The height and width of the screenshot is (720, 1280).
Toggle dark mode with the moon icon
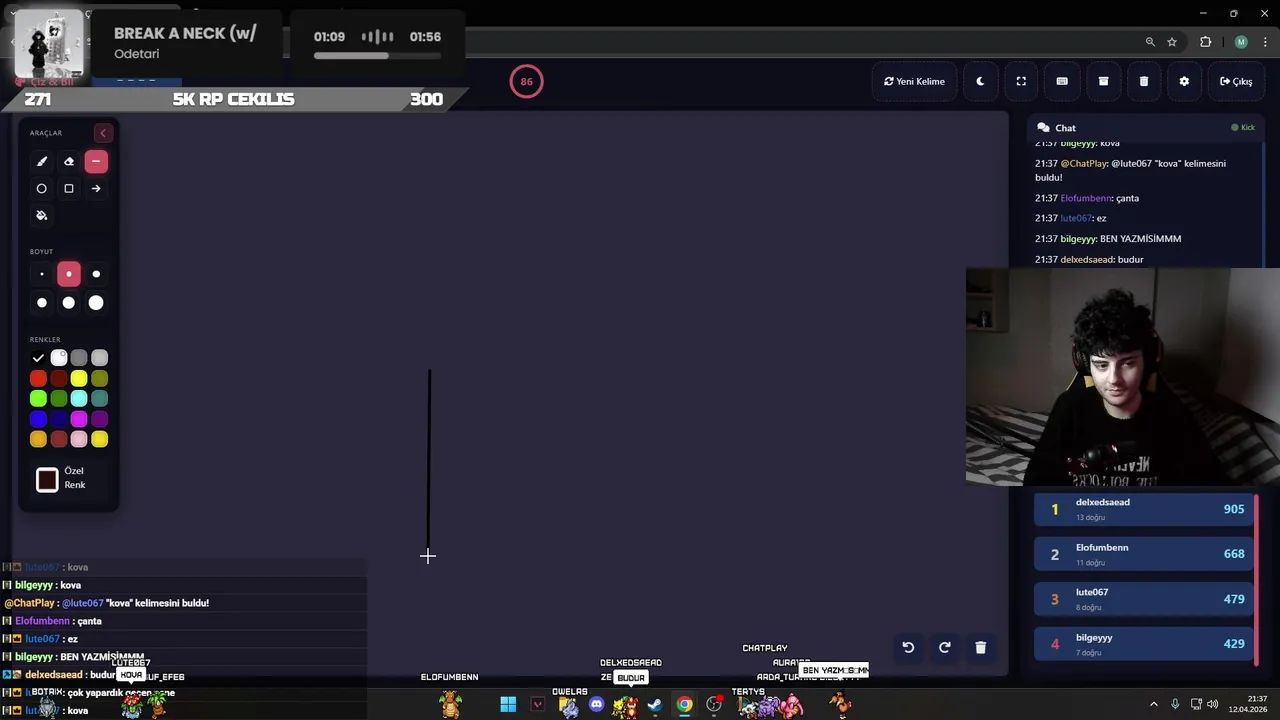click(980, 81)
